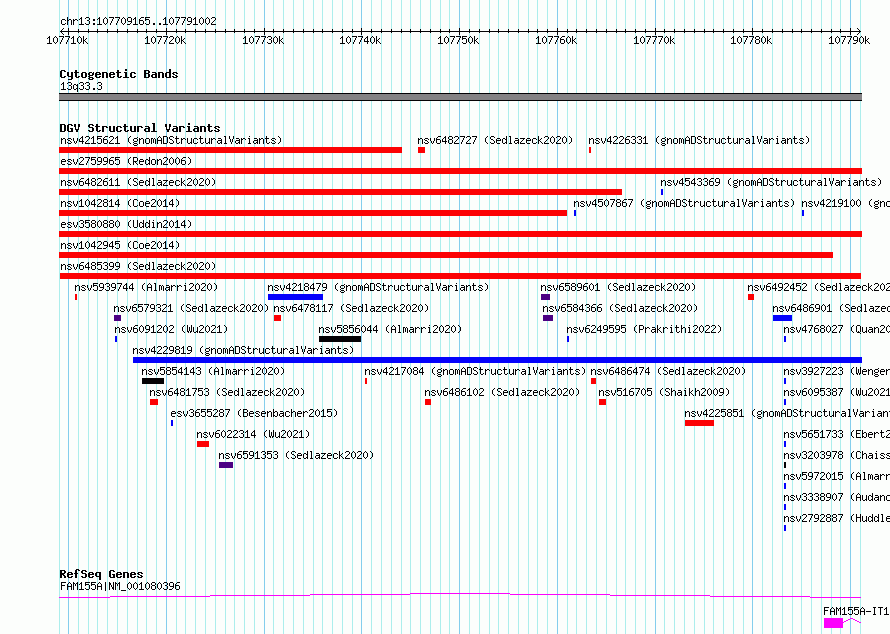890x634 pixels.
Task: Click the nsv5972015 variant label
Action: [x=836, y=476]
